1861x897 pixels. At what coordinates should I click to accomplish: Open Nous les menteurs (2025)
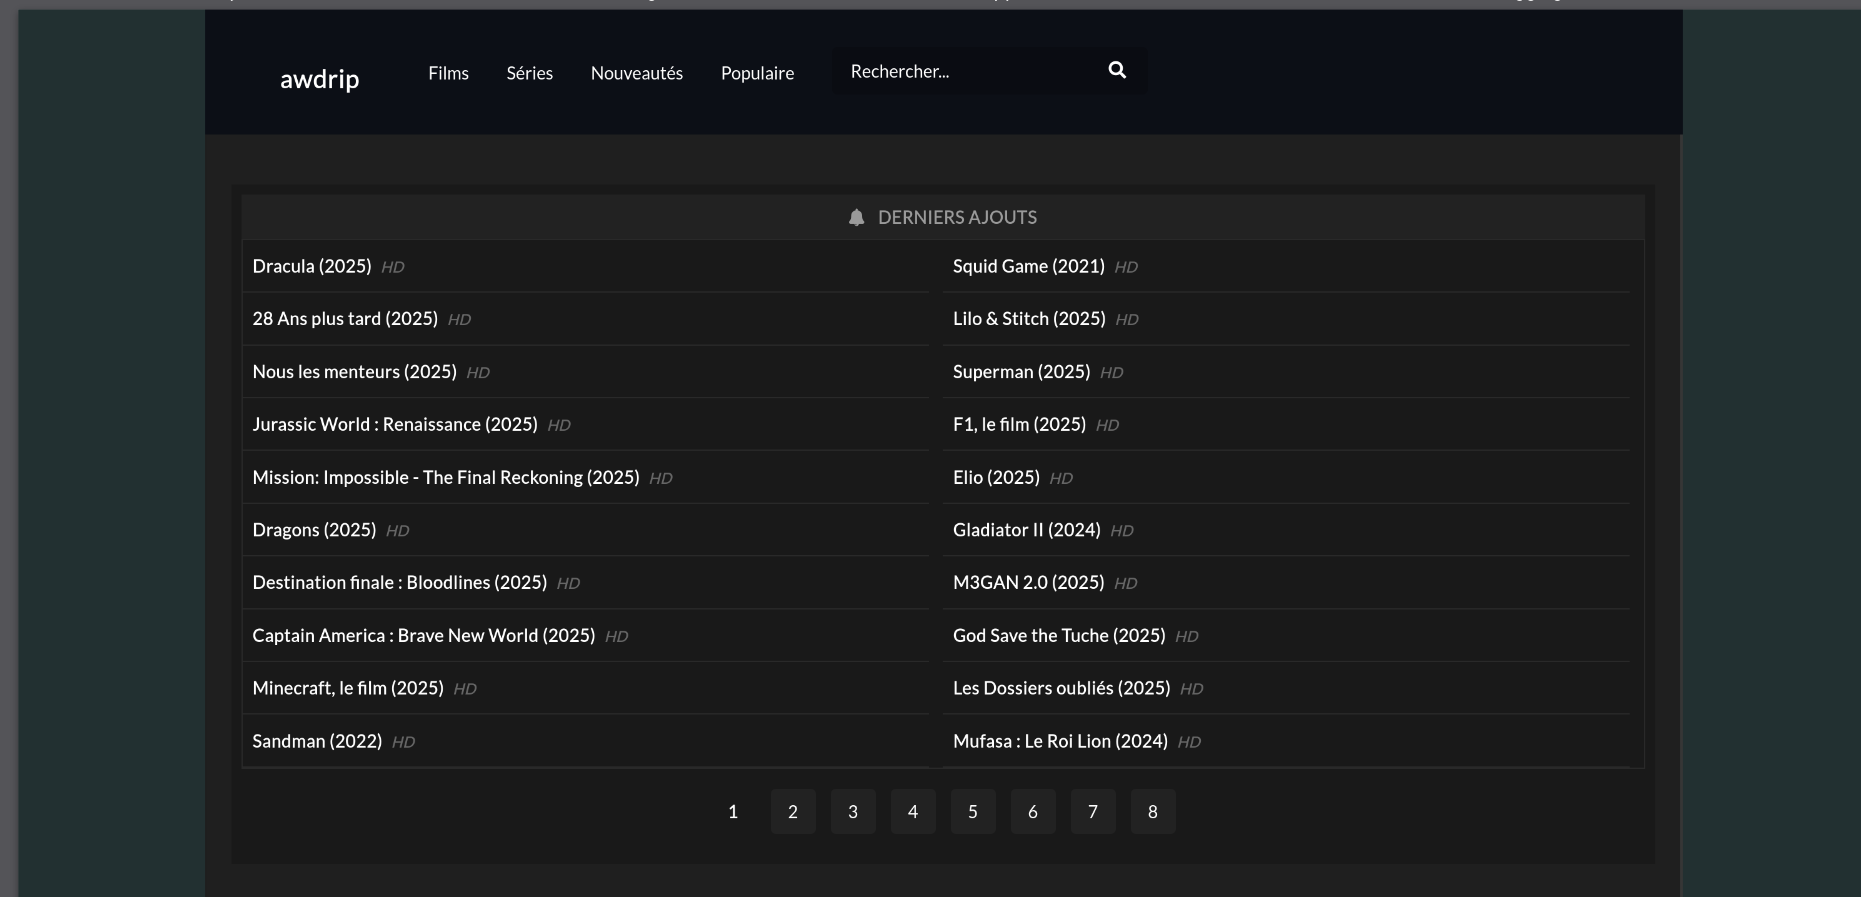[354, 372]
